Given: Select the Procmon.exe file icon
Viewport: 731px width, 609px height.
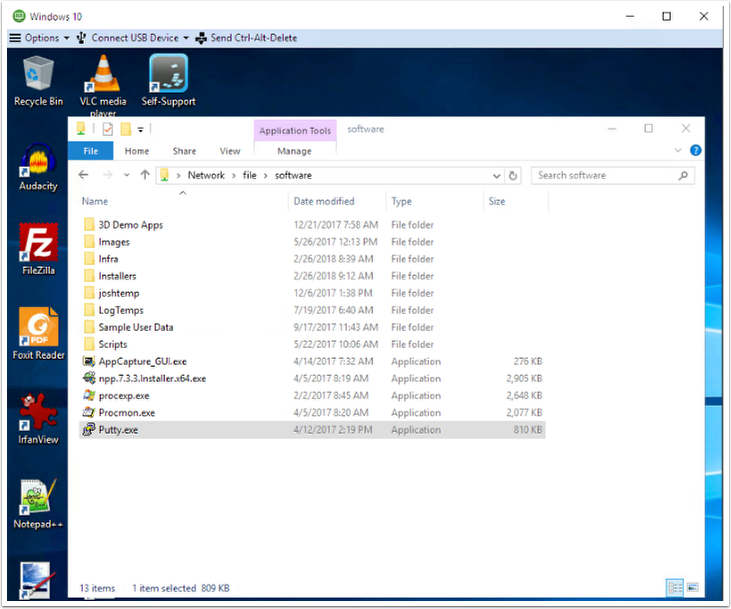Looking at the screenshot, I should (x=89, y=412).
